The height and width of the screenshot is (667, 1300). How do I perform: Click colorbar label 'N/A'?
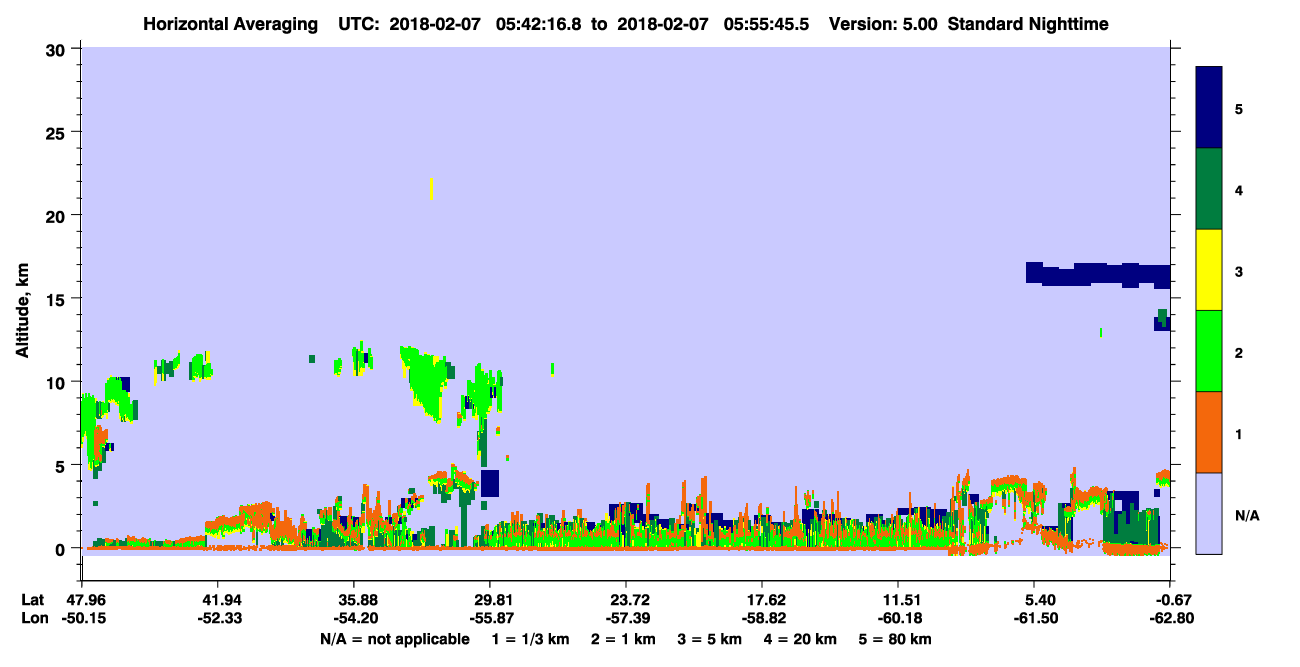coord(1247,515)
